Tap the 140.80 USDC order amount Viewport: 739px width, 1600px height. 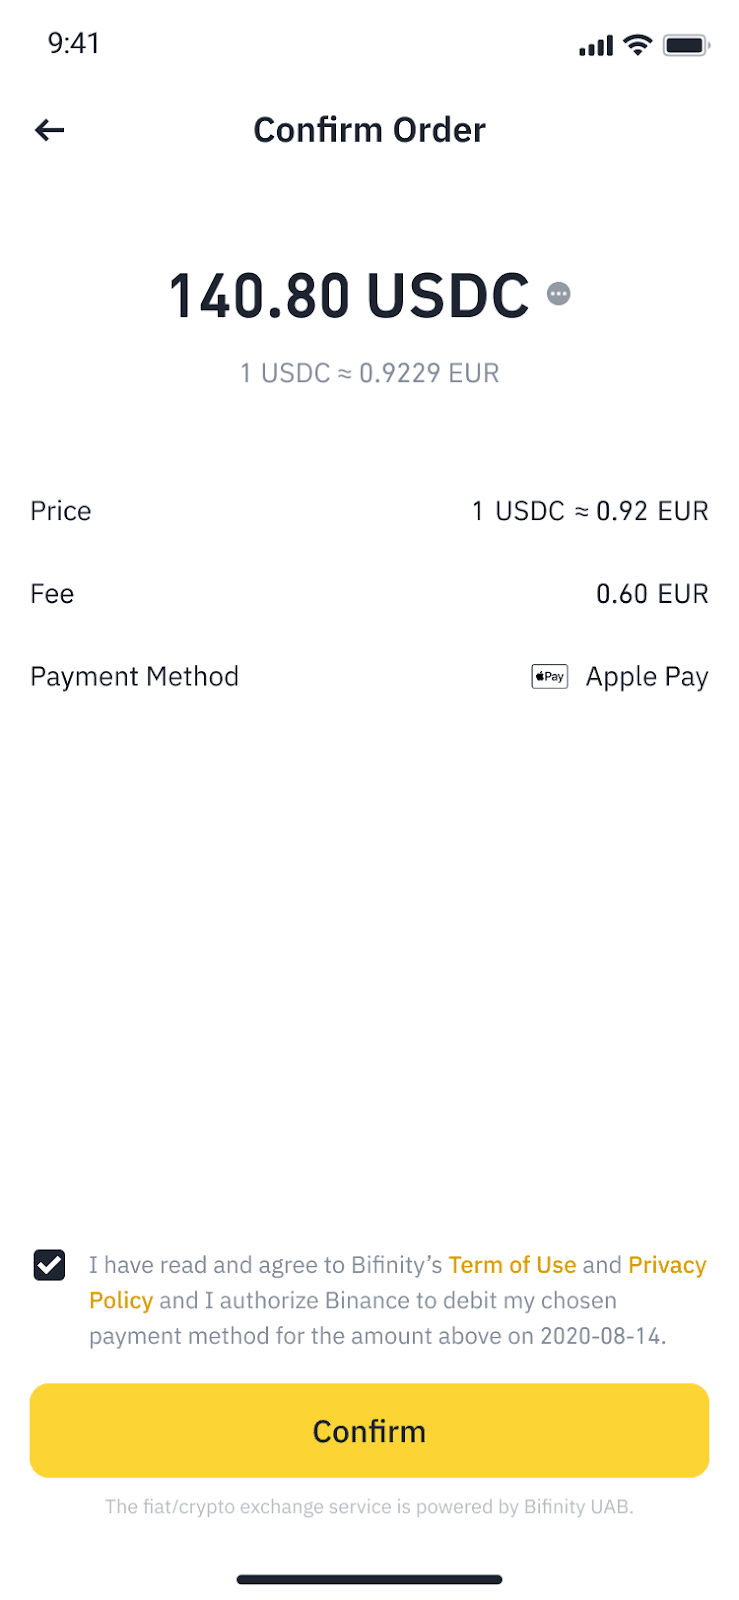[x=349, y=296]
